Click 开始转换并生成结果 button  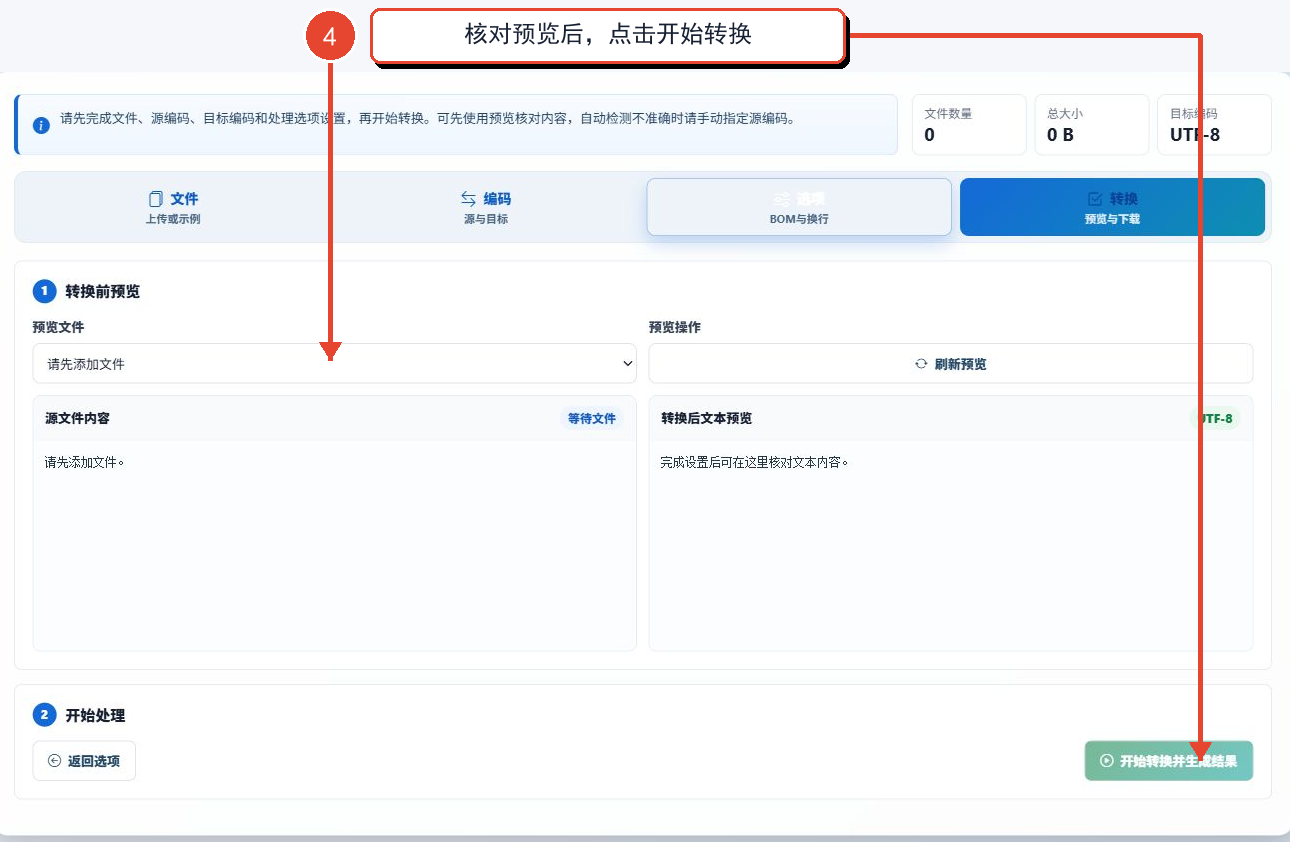1168,761
